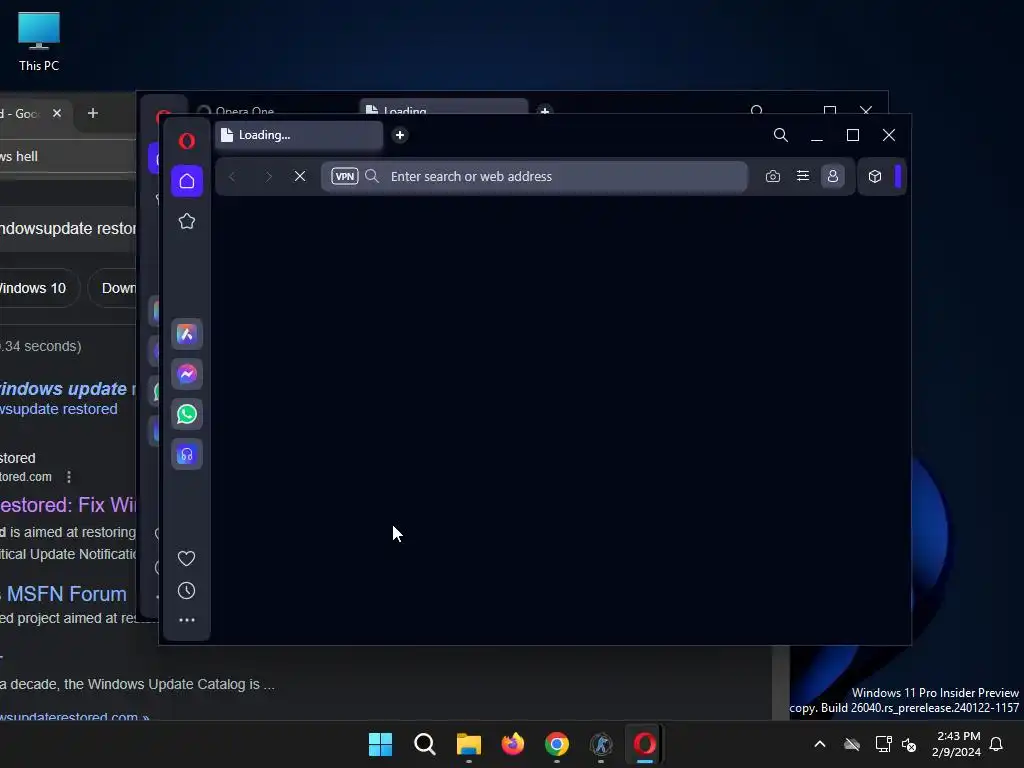Go back with the left arrow

coord(232,176)
